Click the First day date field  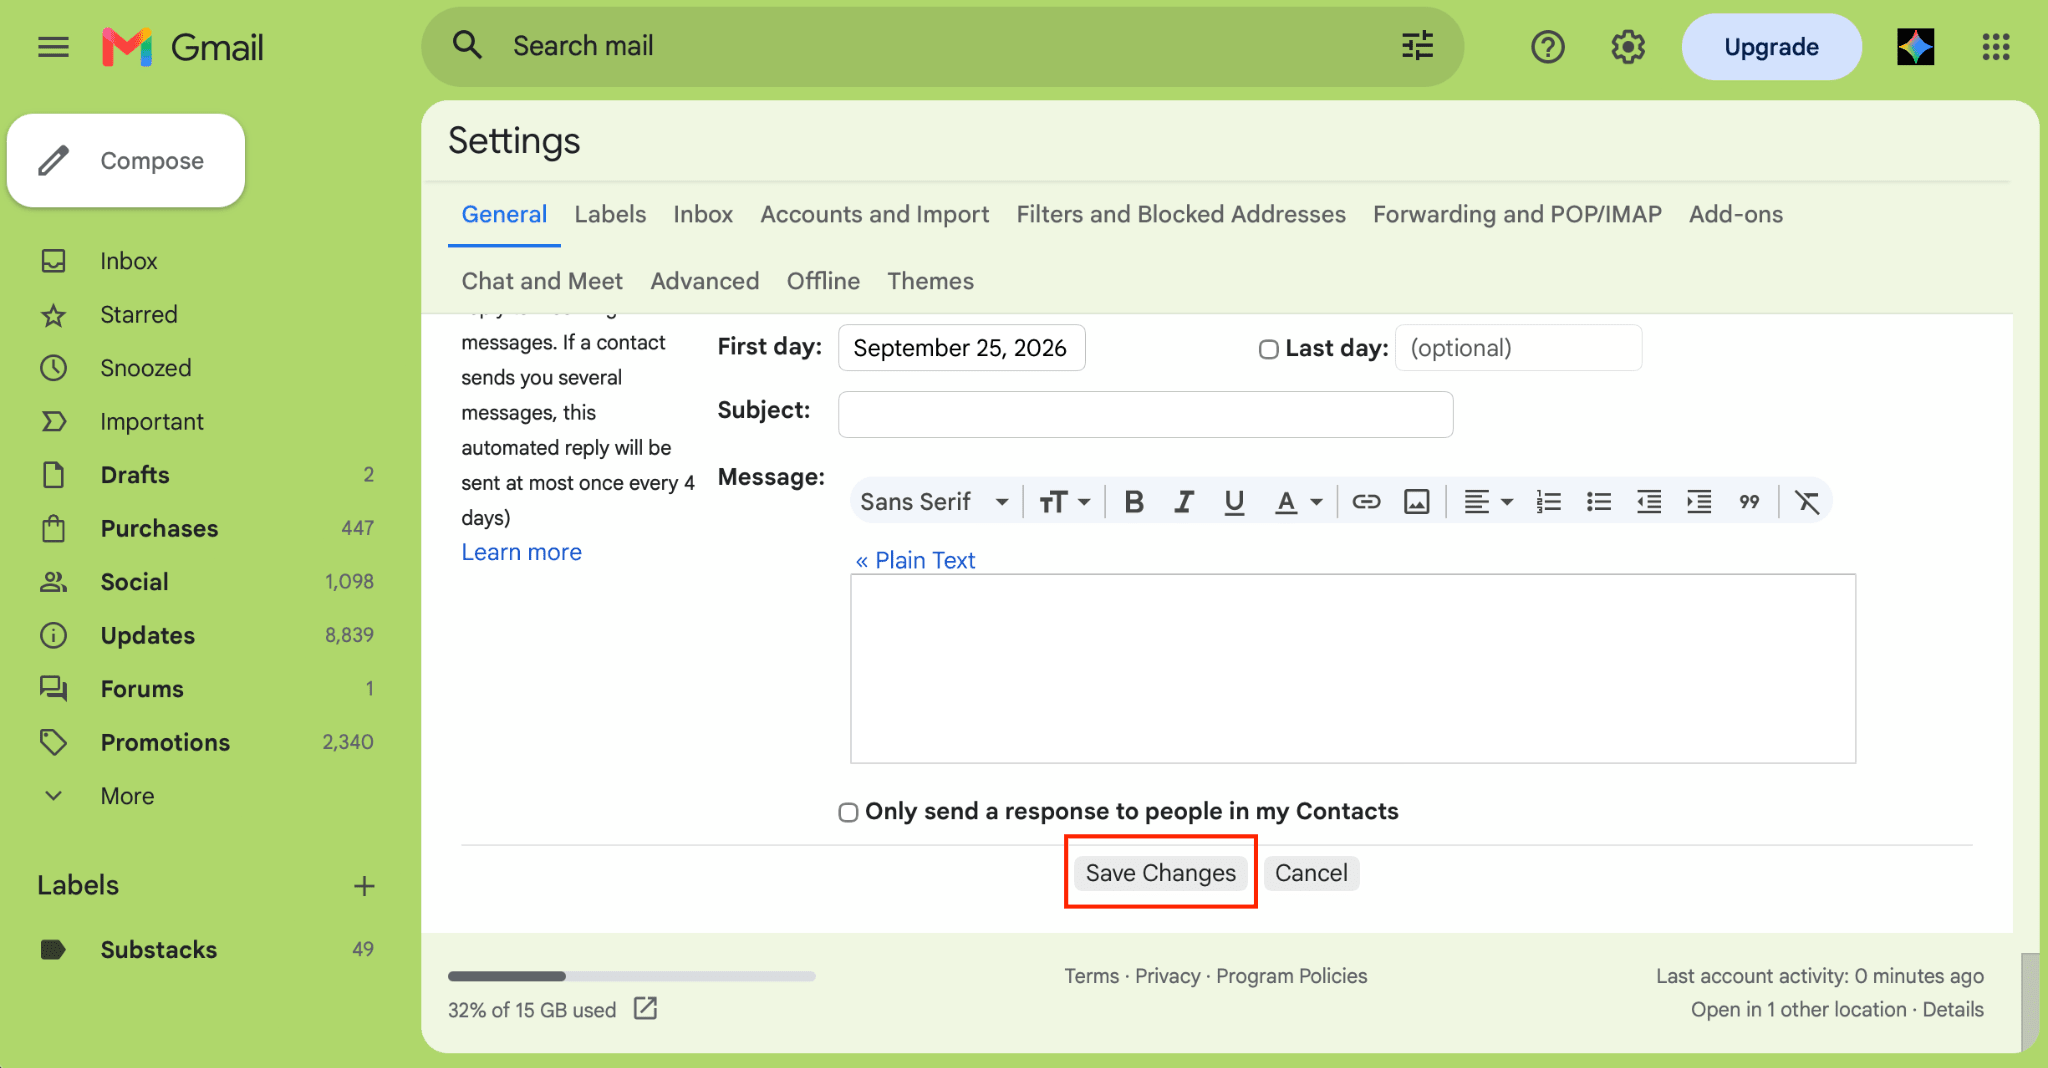[x=961, y=348]
